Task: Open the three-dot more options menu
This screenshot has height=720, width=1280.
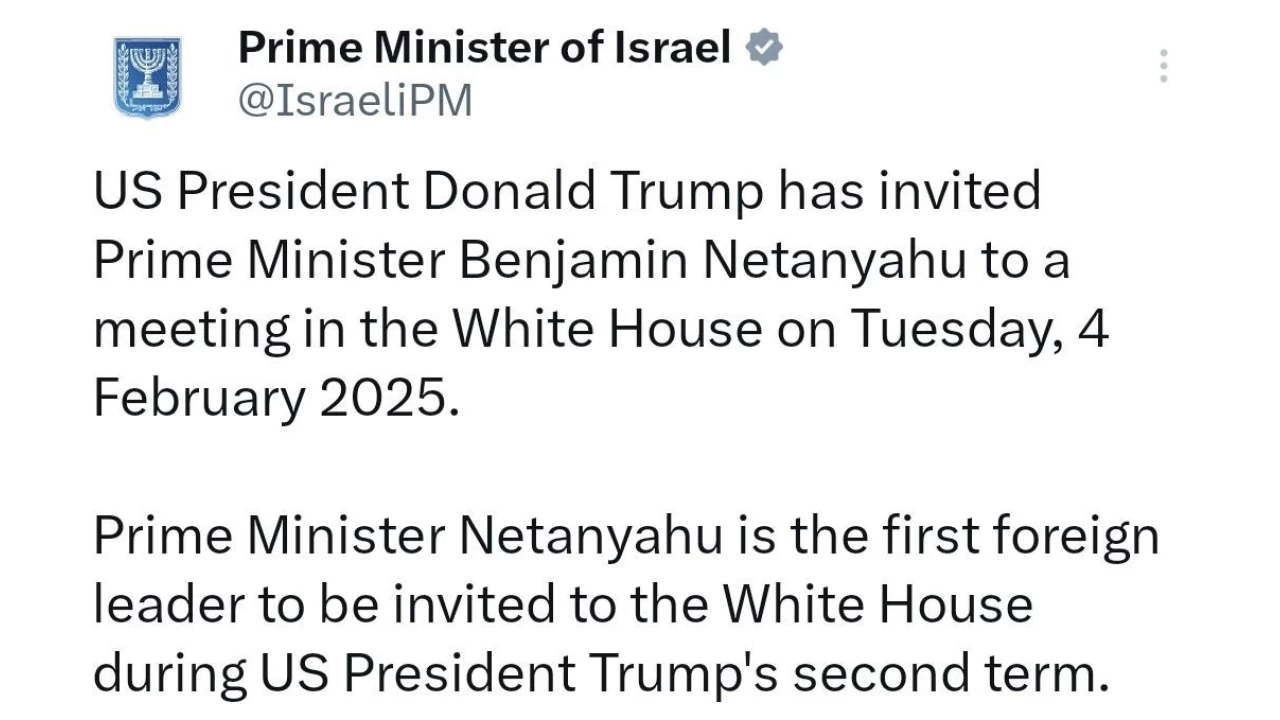Action: pyautogui.click(x=1163, y=65)
